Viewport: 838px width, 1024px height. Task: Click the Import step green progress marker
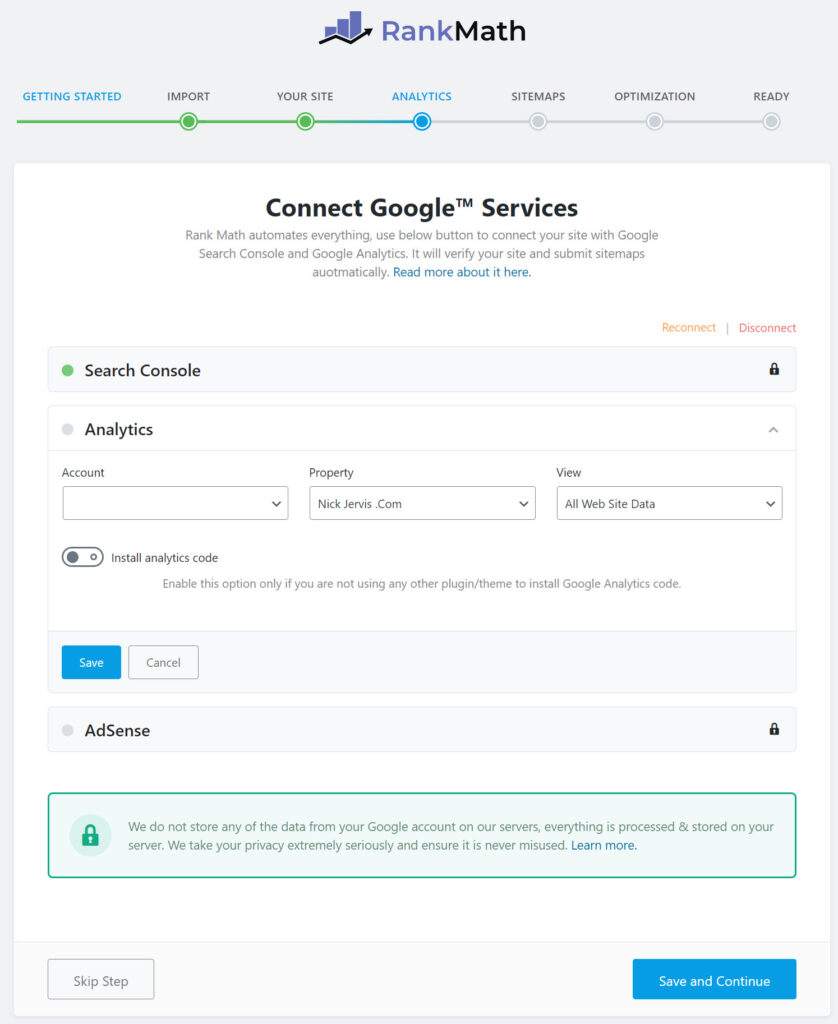189,121
